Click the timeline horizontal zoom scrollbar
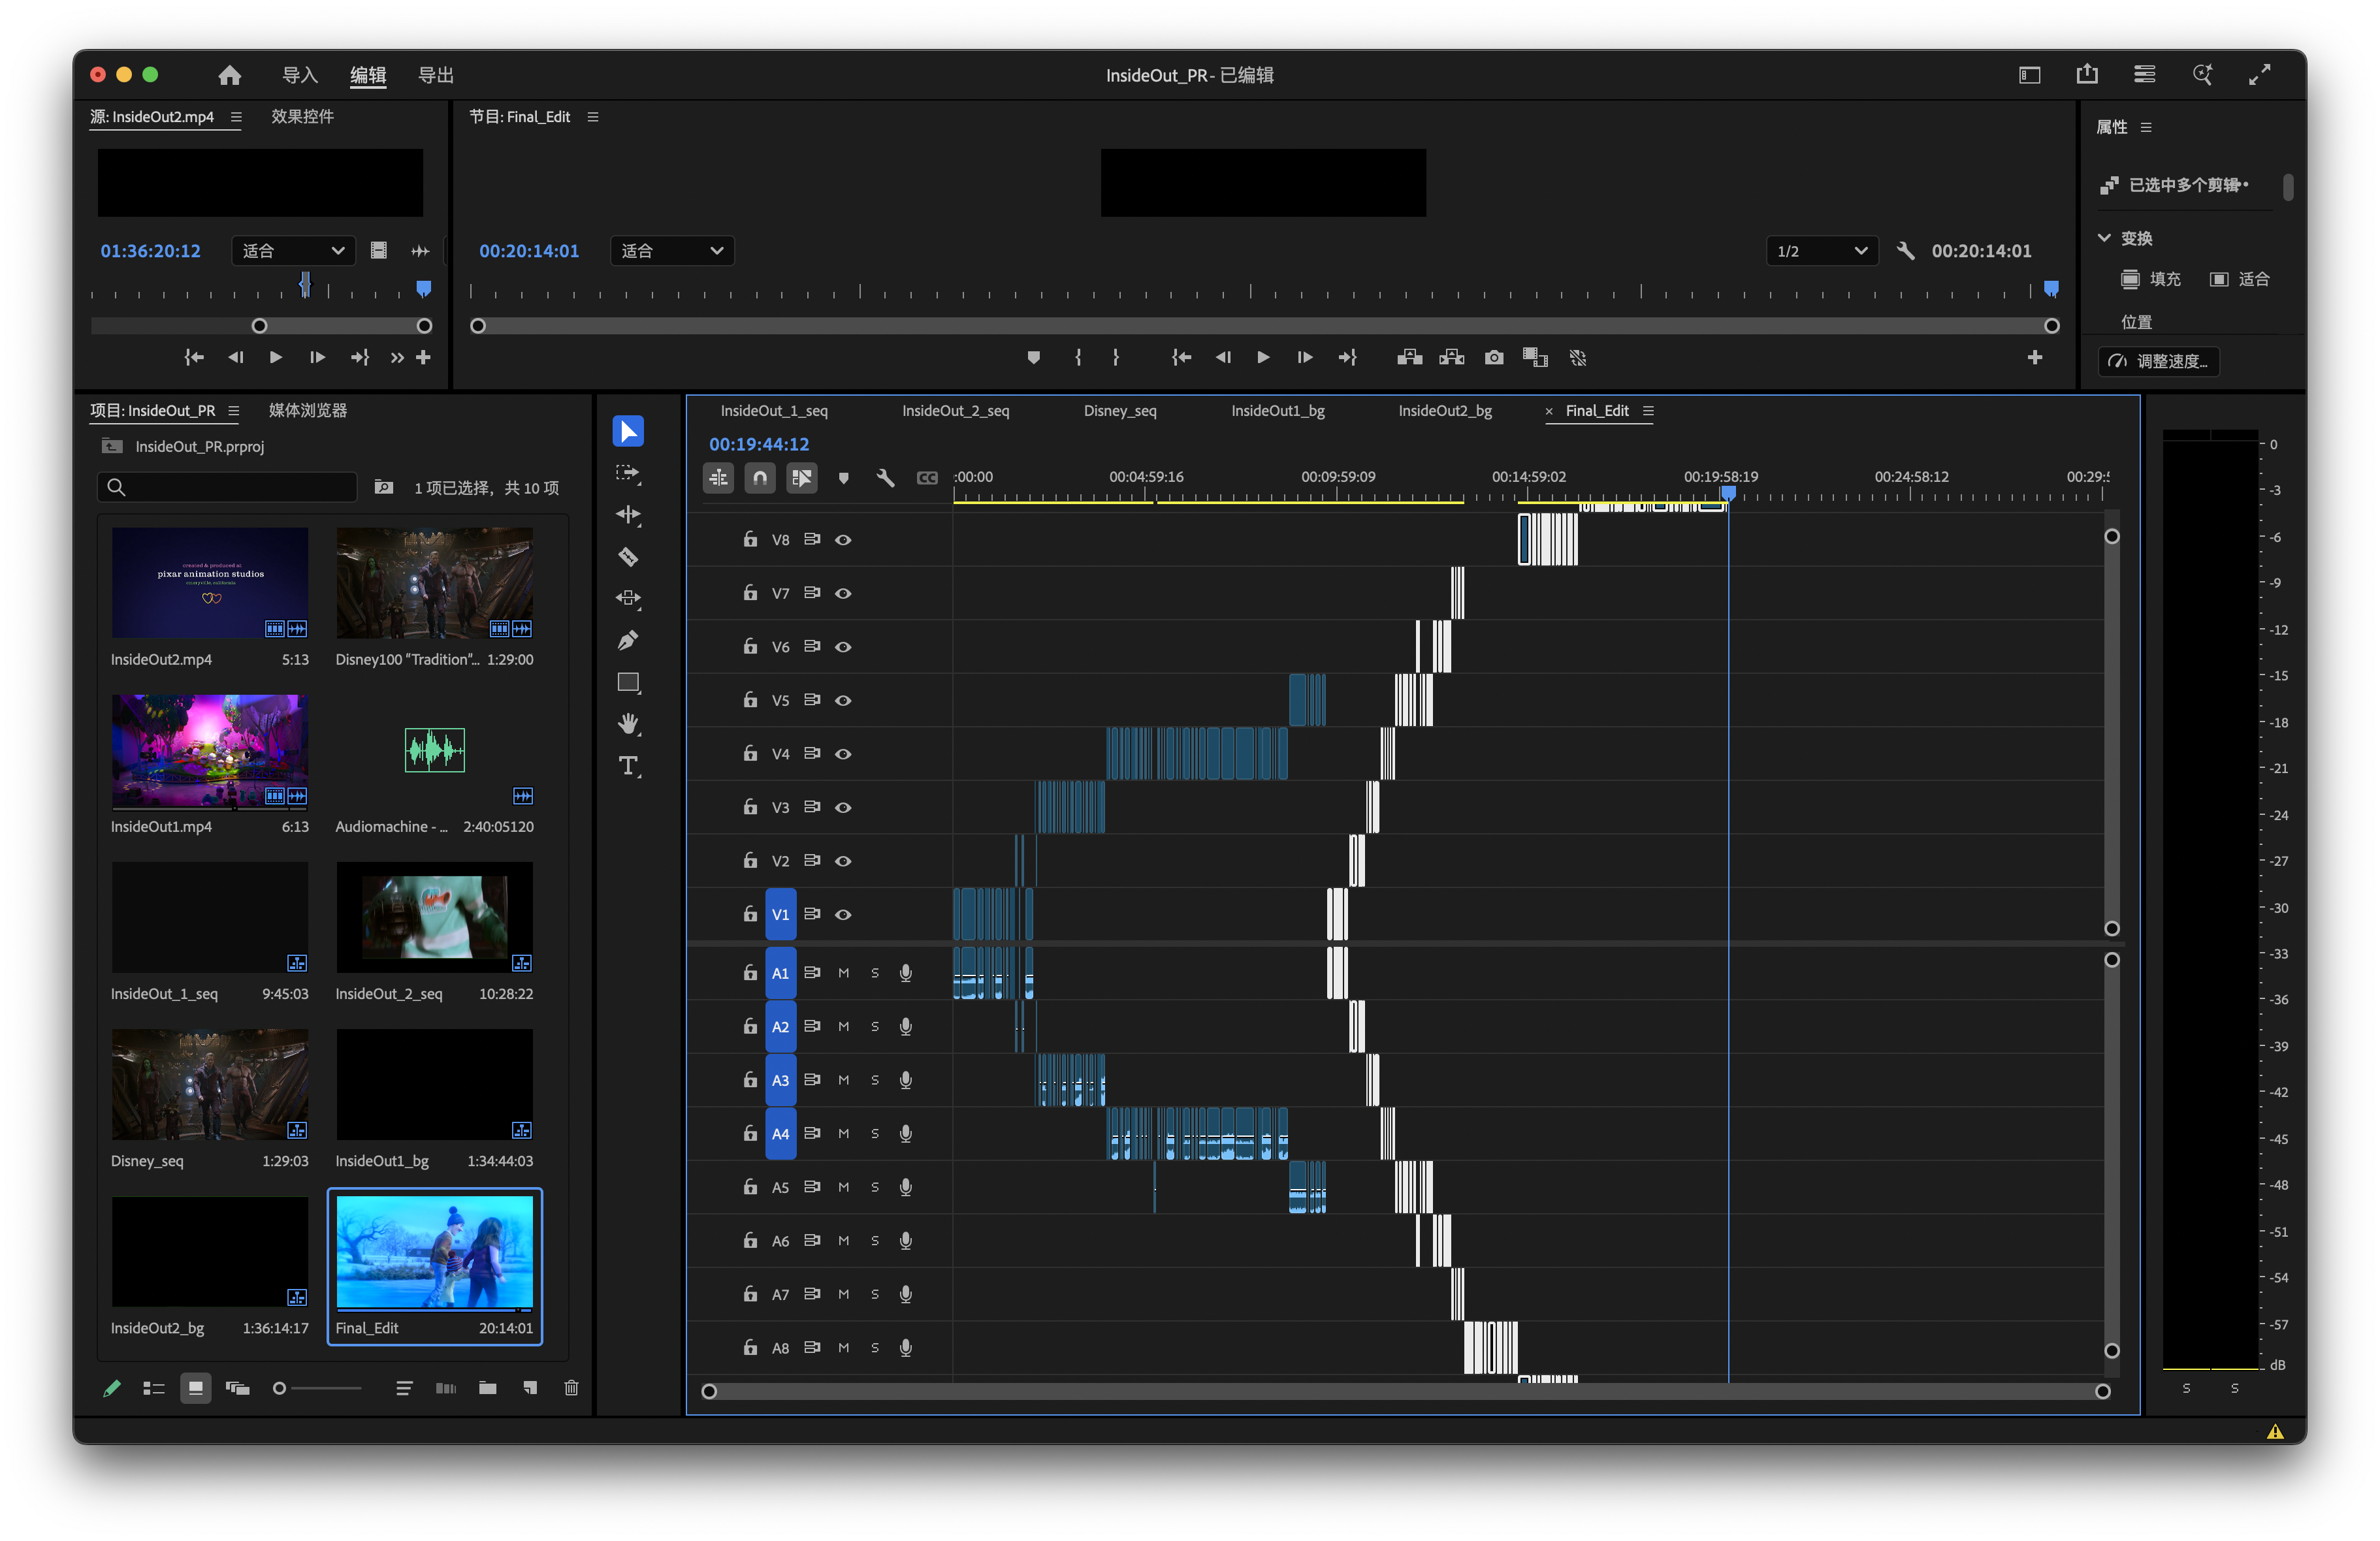 [1406, 1392]
